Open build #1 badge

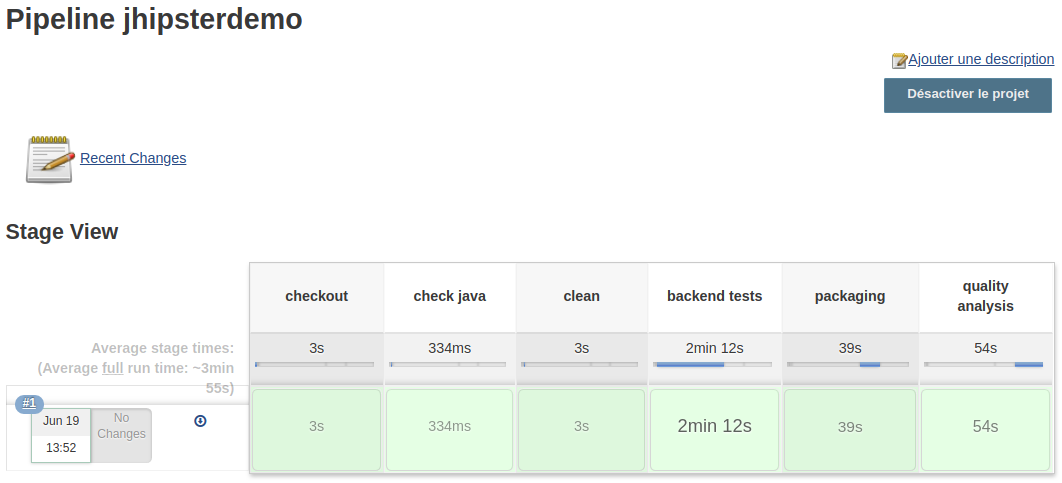coord(29,404)
